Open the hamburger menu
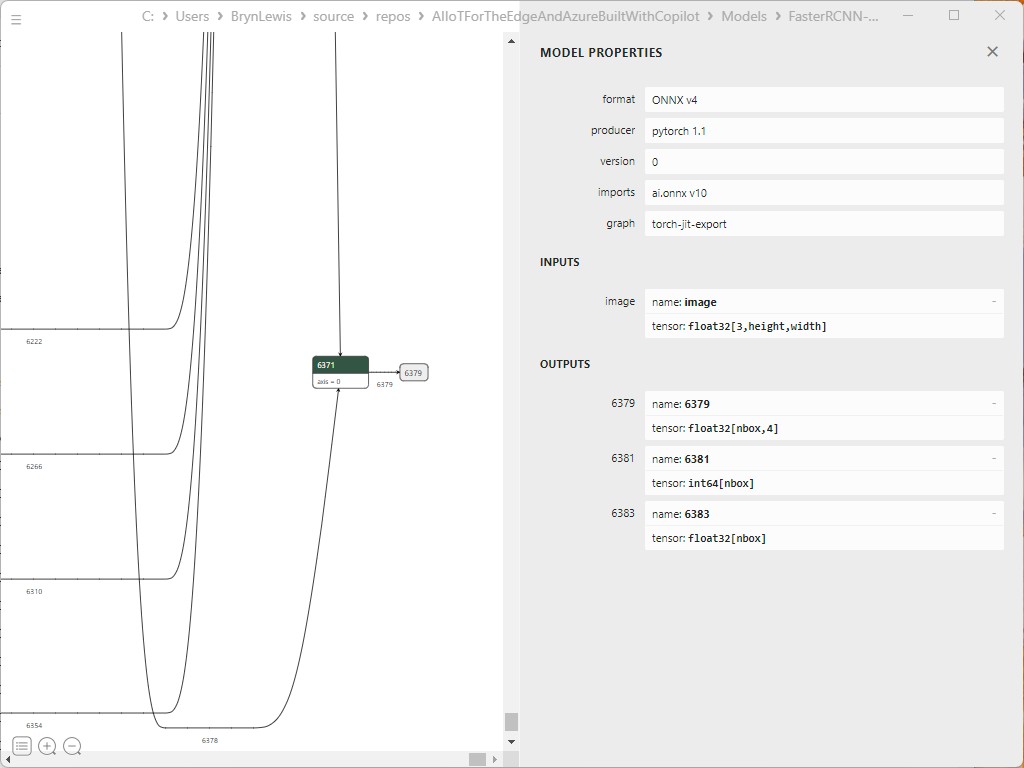This screenshot has width=1024, height=768. [x=16, y=19]
